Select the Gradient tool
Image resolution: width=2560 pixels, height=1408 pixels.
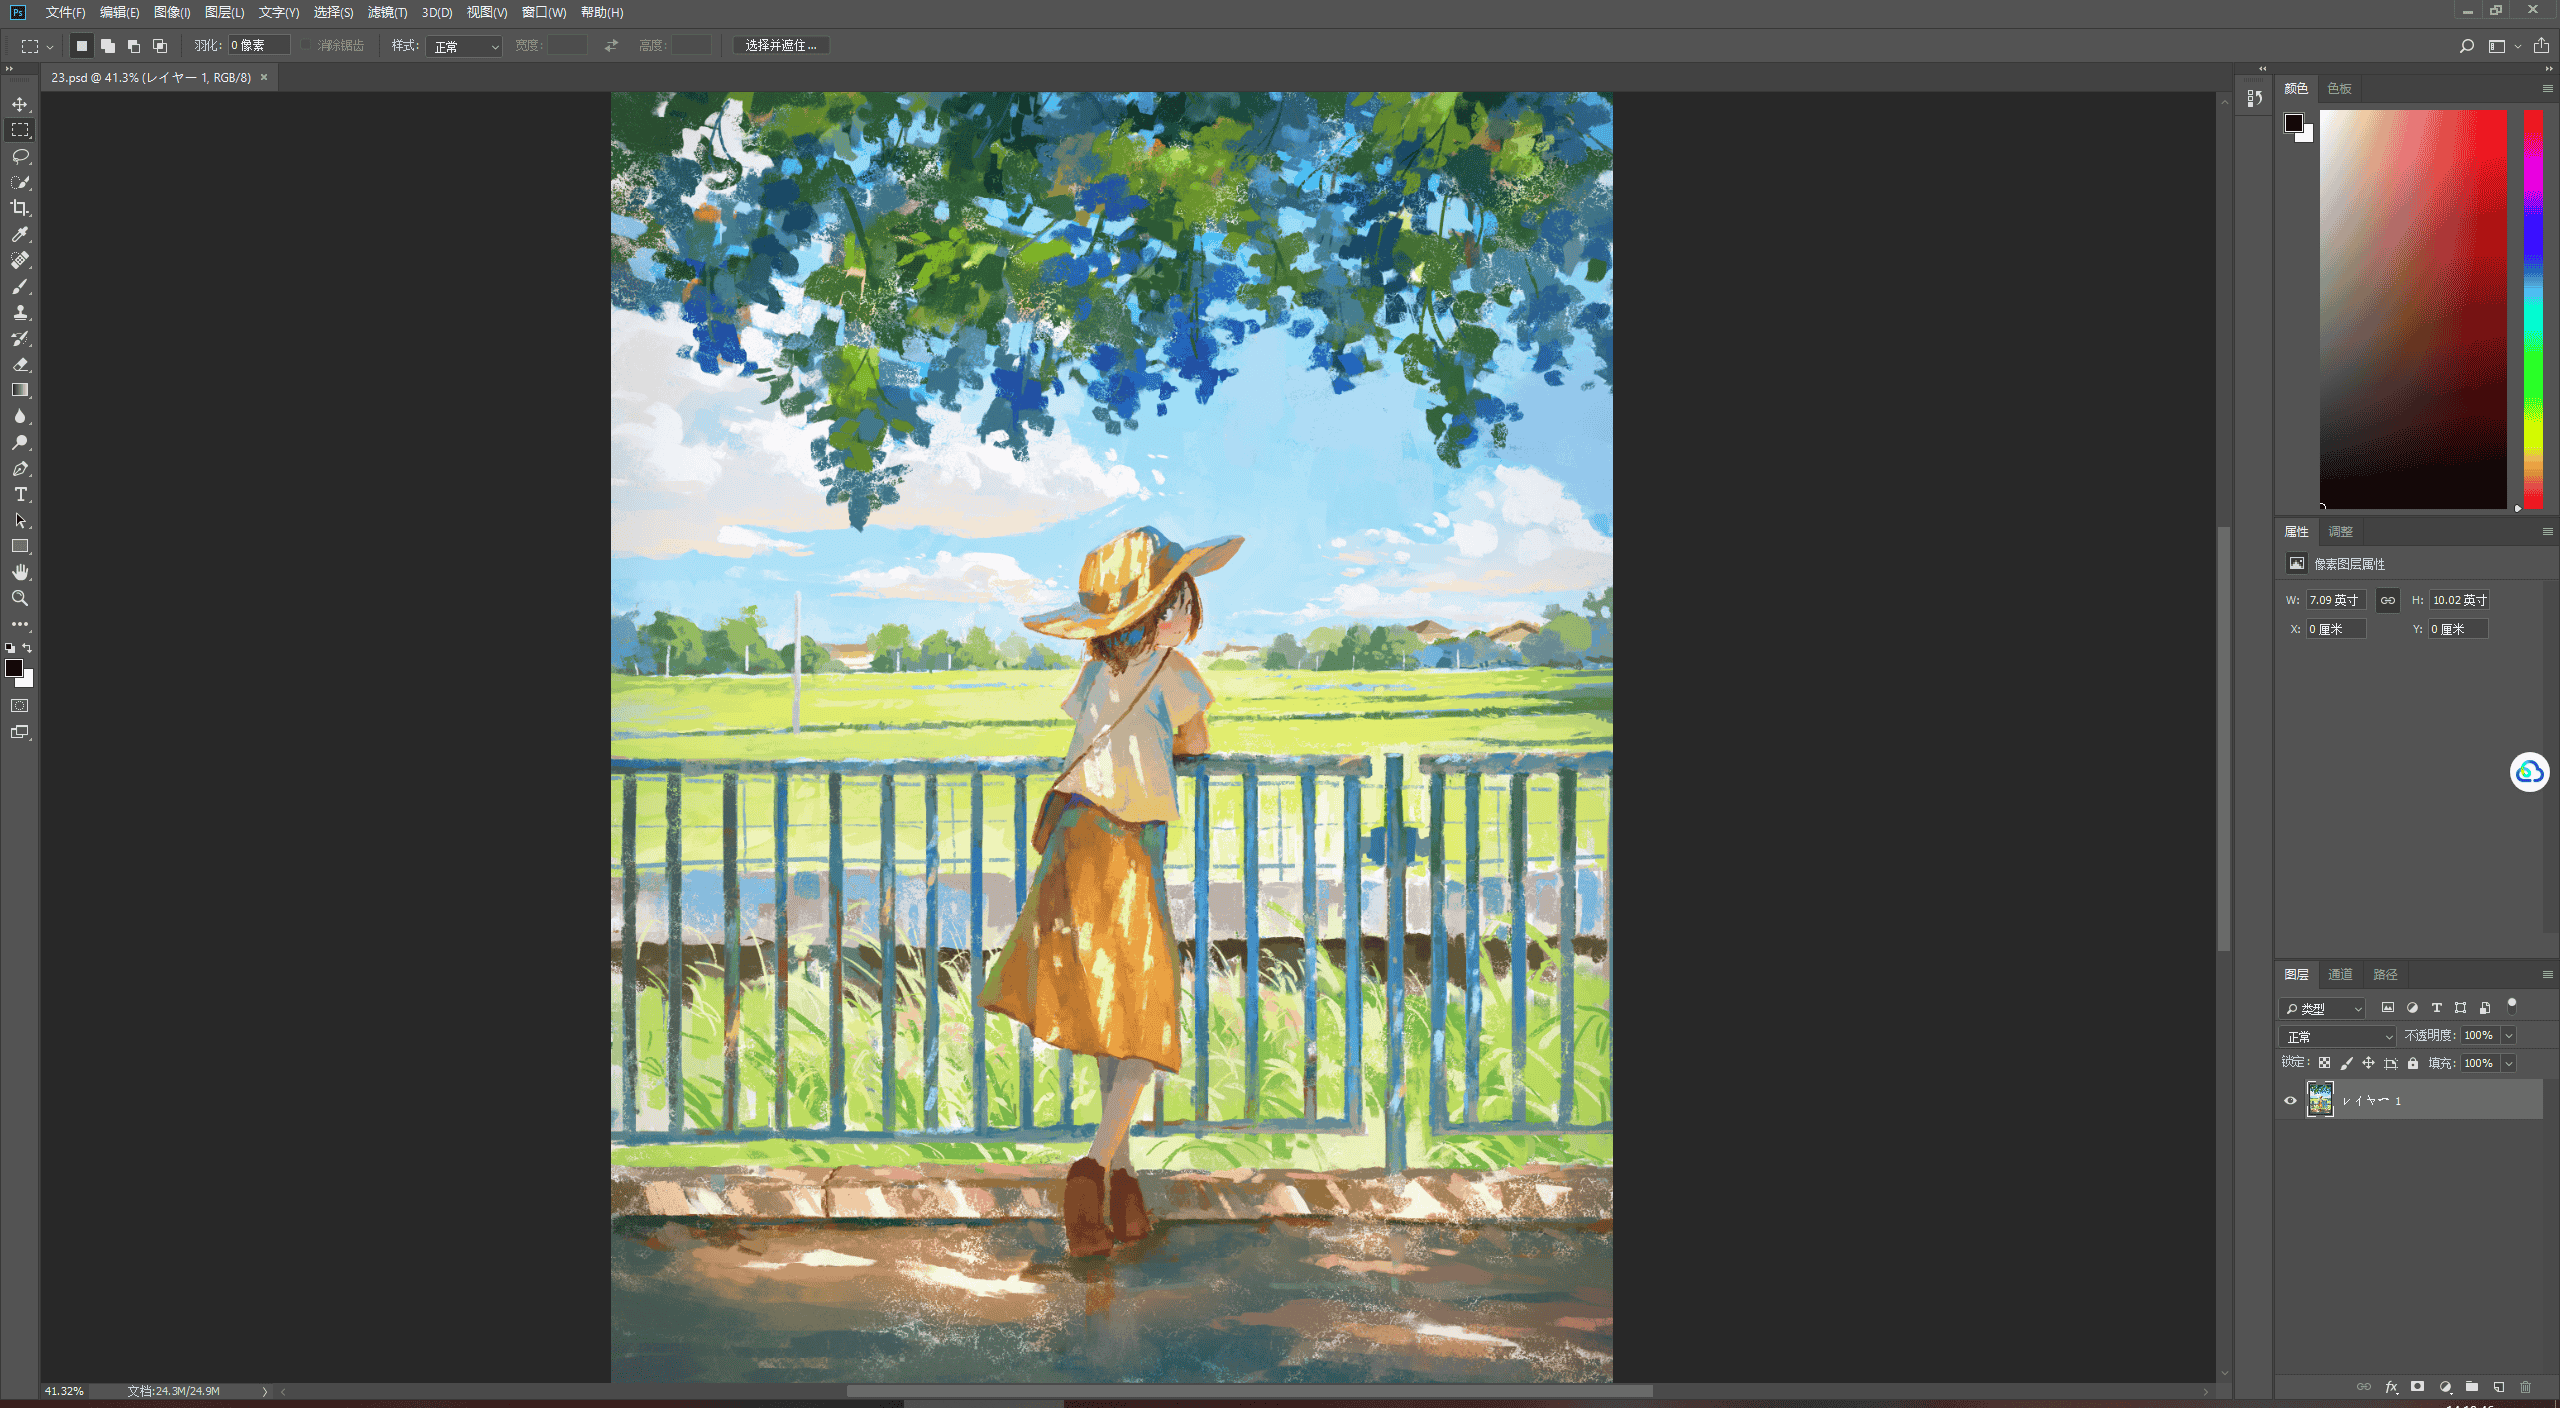pos(20,390)
